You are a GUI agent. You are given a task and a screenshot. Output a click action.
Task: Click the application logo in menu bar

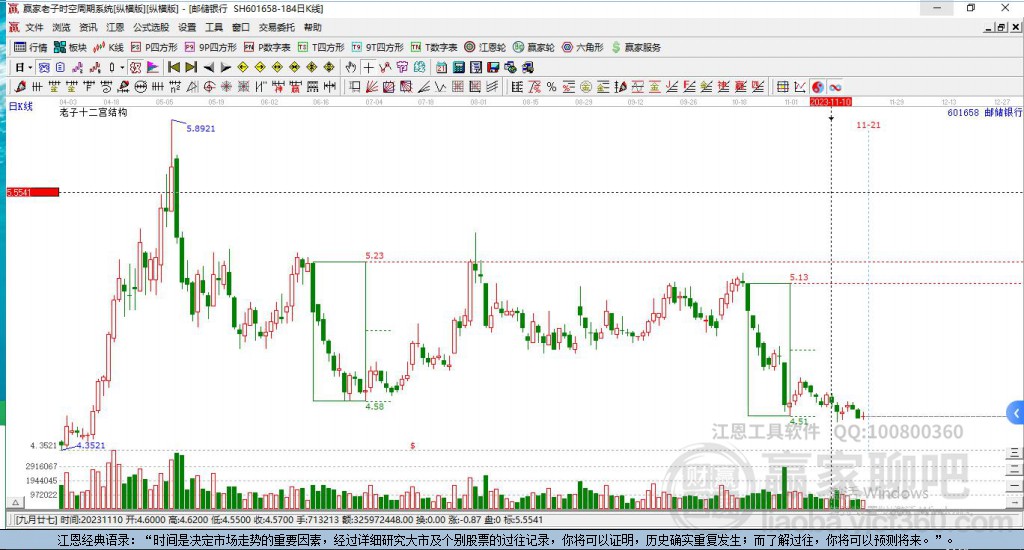(14, 27)
